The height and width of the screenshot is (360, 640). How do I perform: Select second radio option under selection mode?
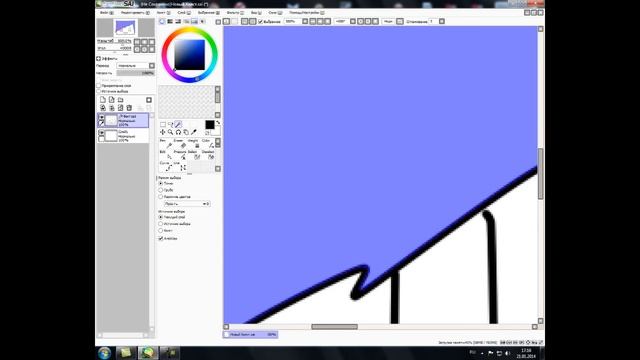pyautogui.click(x=160, y=190)
